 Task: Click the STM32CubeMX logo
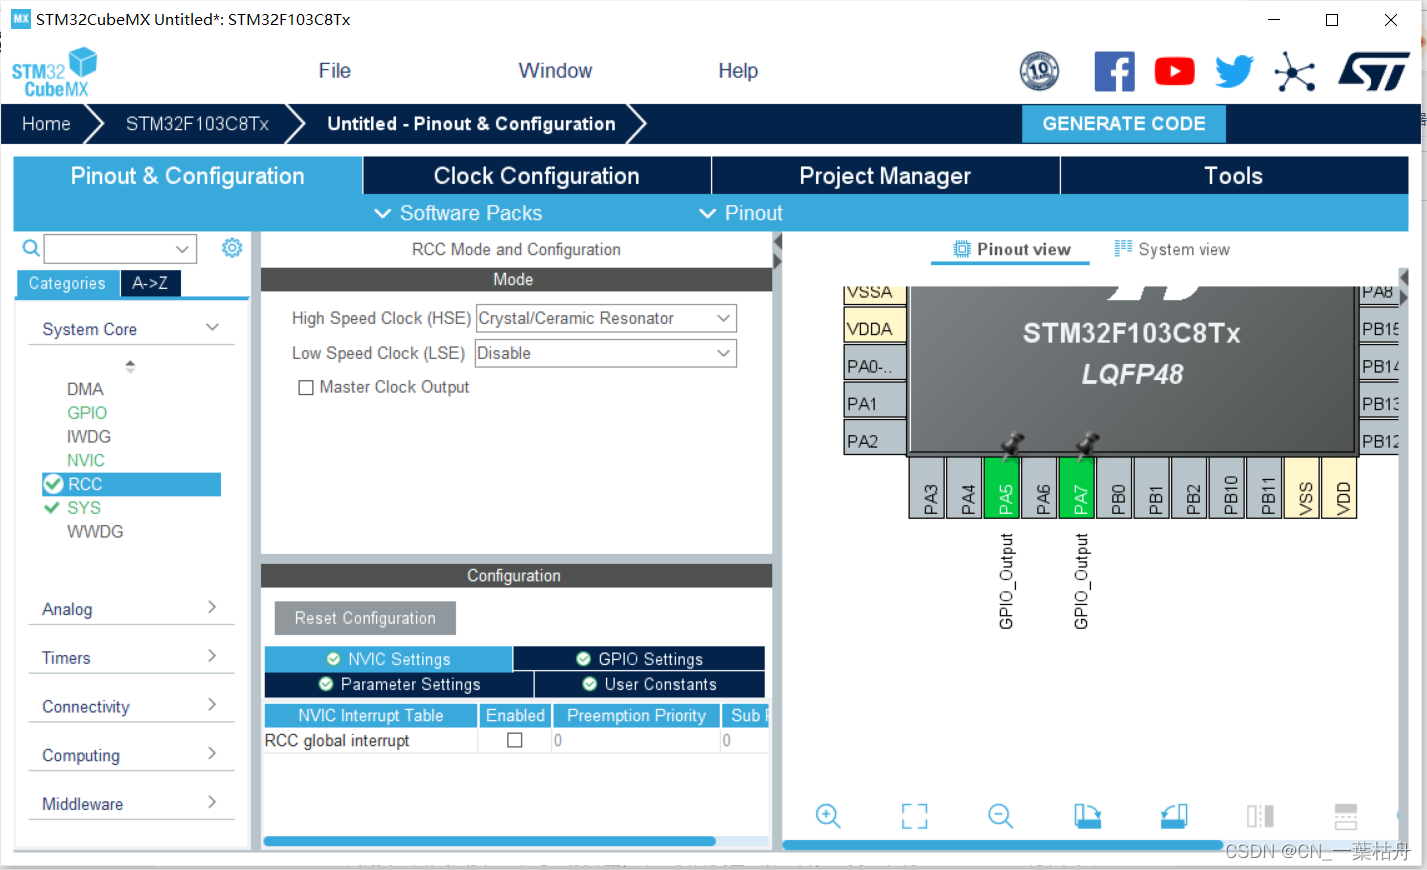coord(55,72)
